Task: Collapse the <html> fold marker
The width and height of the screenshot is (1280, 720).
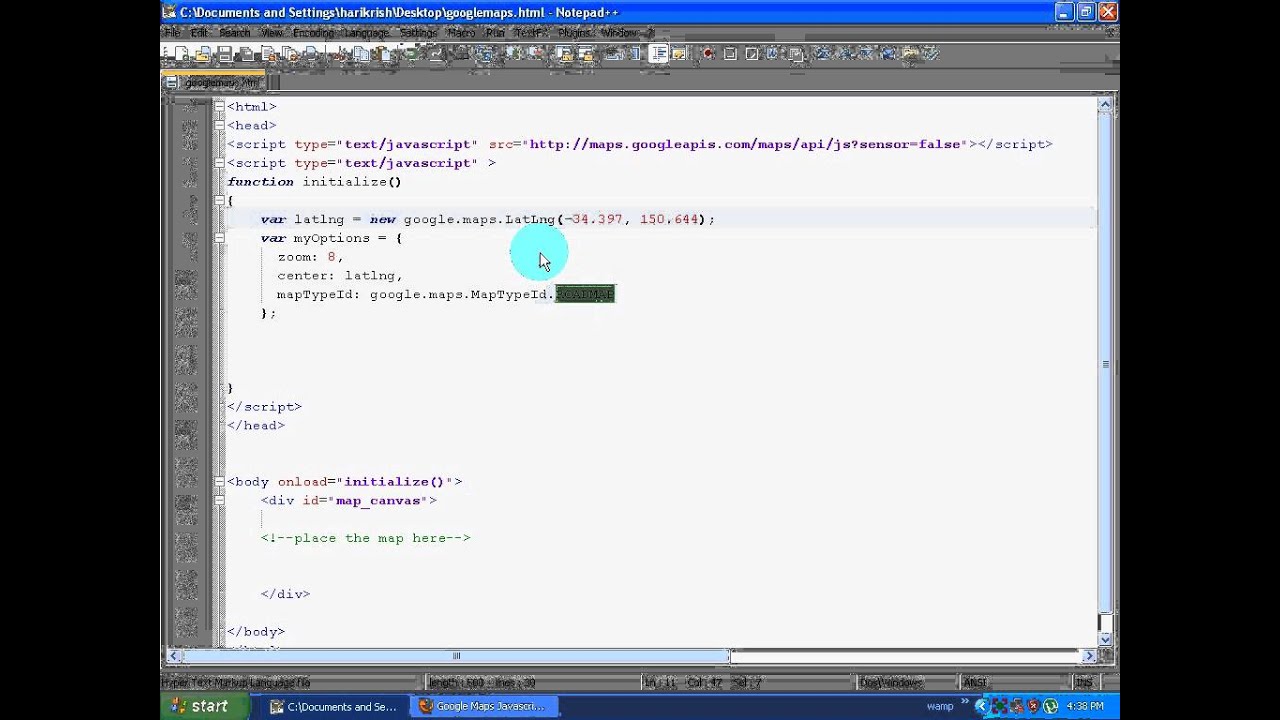Action: coord(219,106)
